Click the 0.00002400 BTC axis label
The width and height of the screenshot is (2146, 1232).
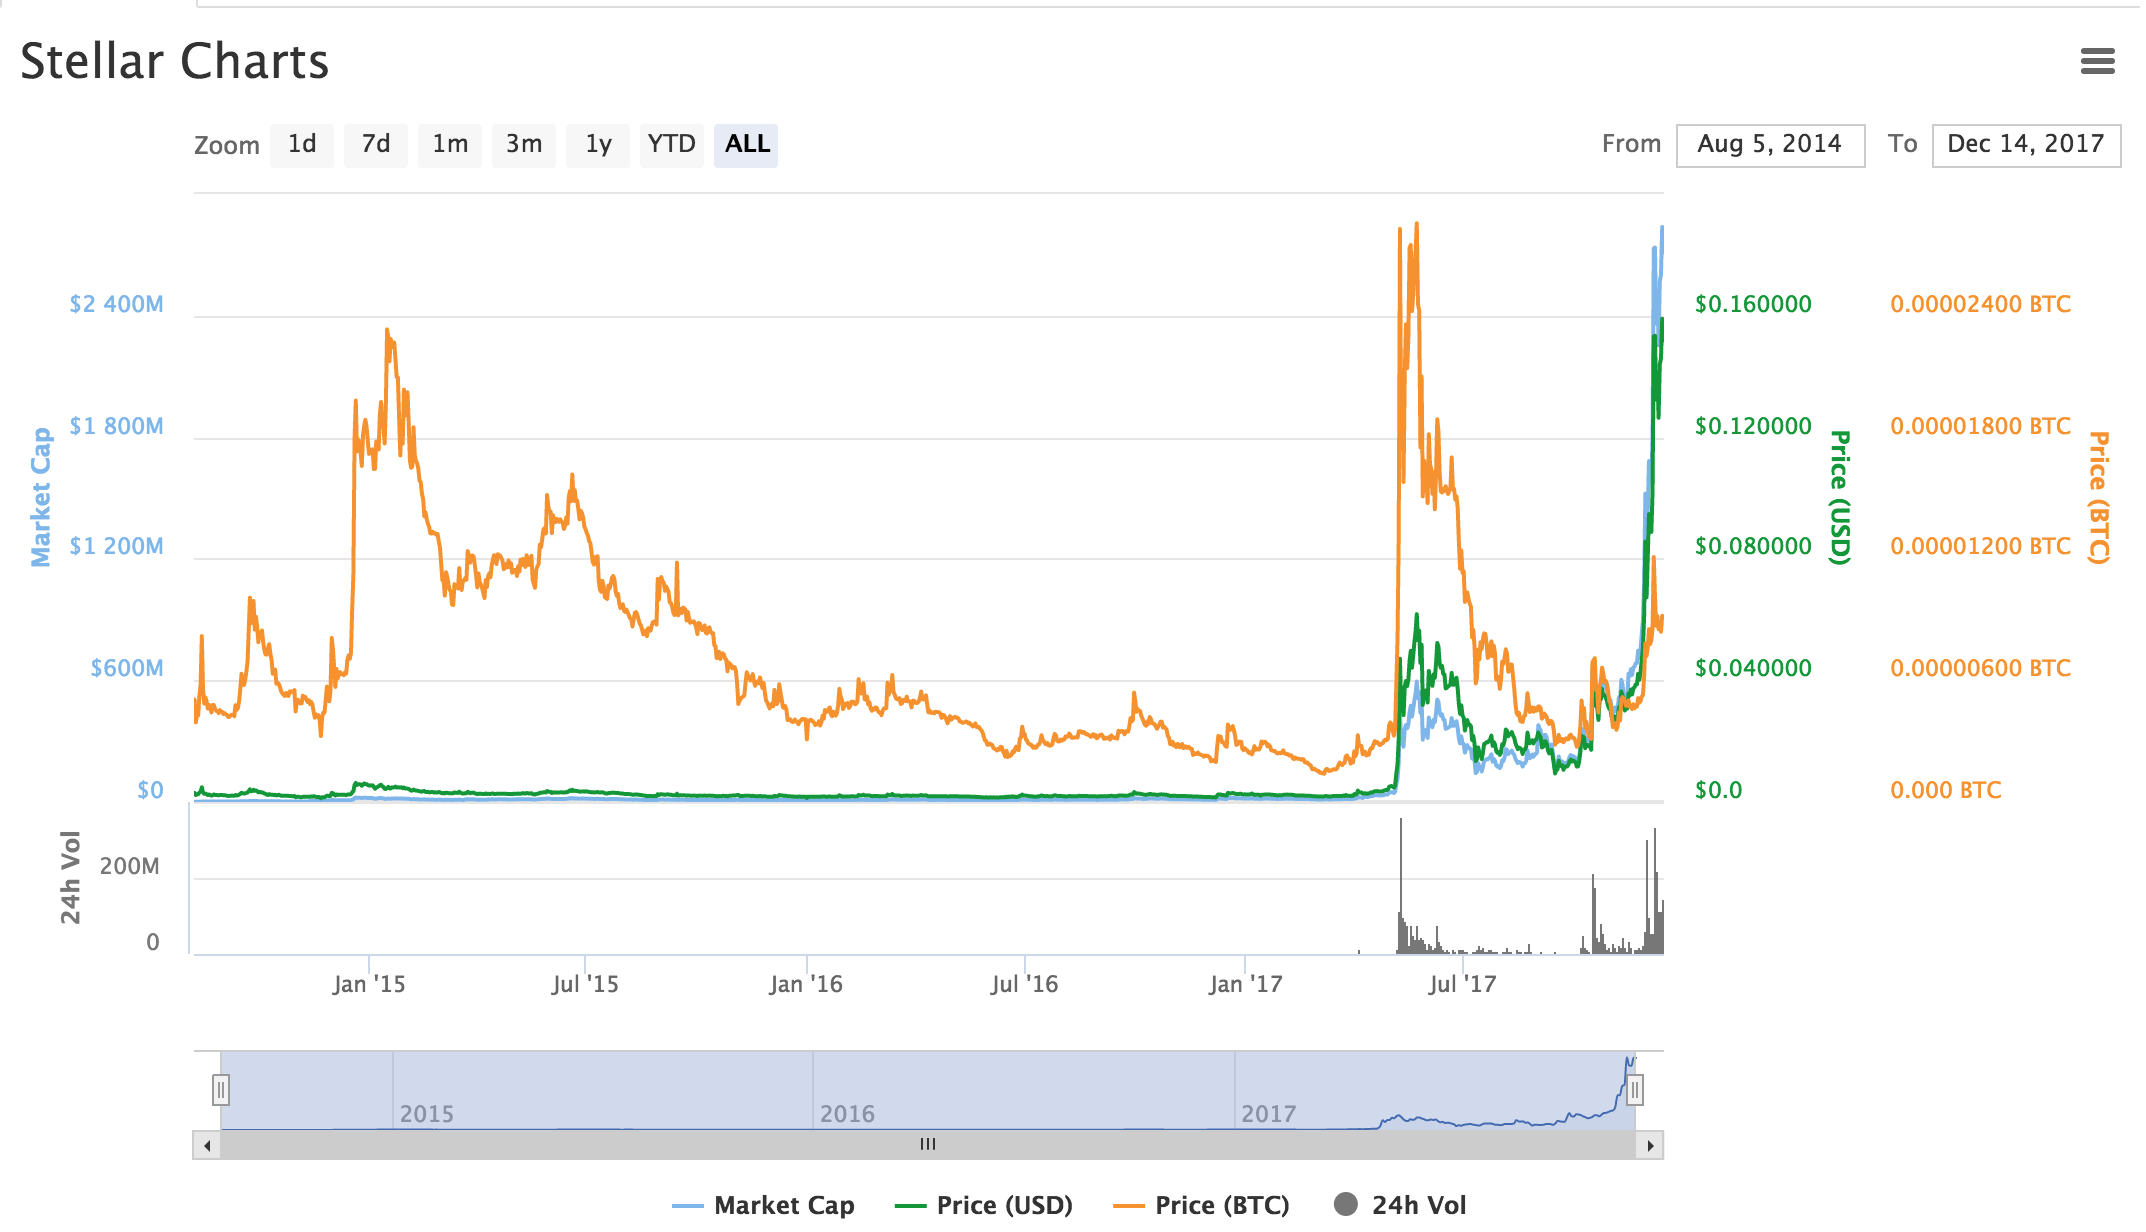coord(1980,304)
